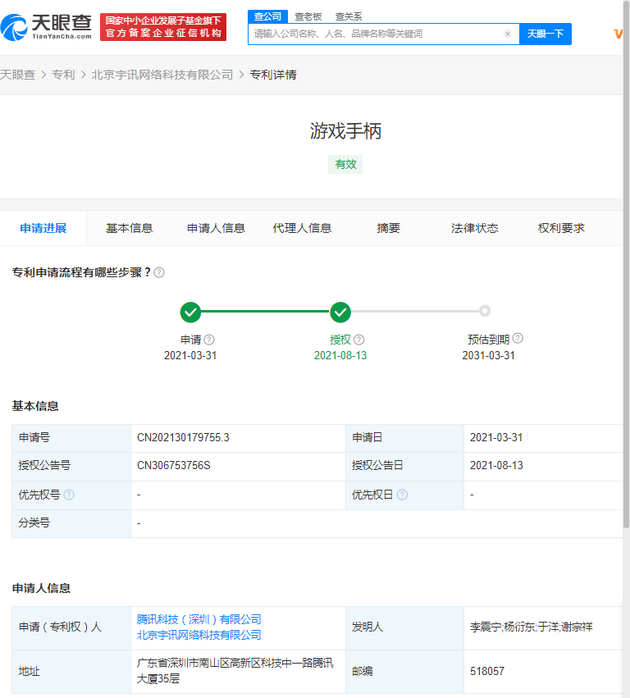Click the estimated expiry date 2031-03-31
The height and width of the screenshot is (698, 630).
coord(488,356)
